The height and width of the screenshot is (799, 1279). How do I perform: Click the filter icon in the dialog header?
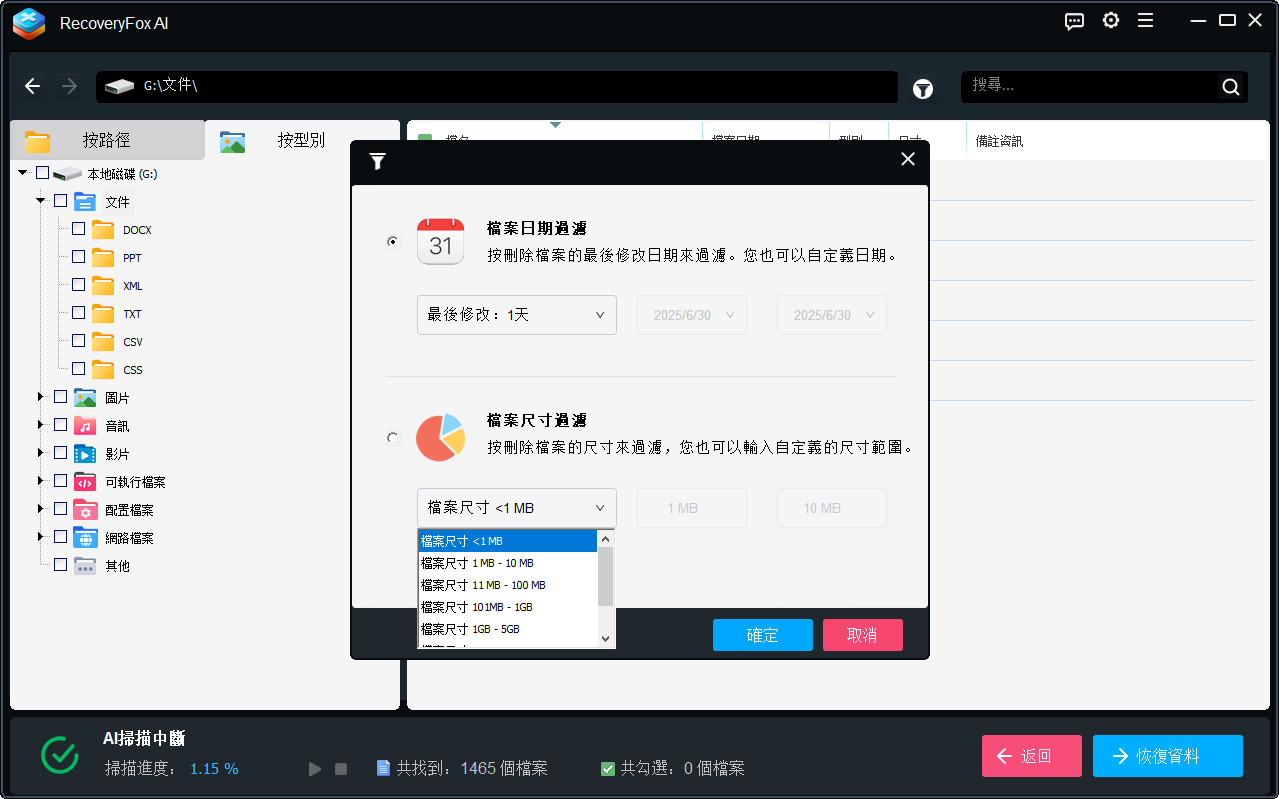(377, 160)
